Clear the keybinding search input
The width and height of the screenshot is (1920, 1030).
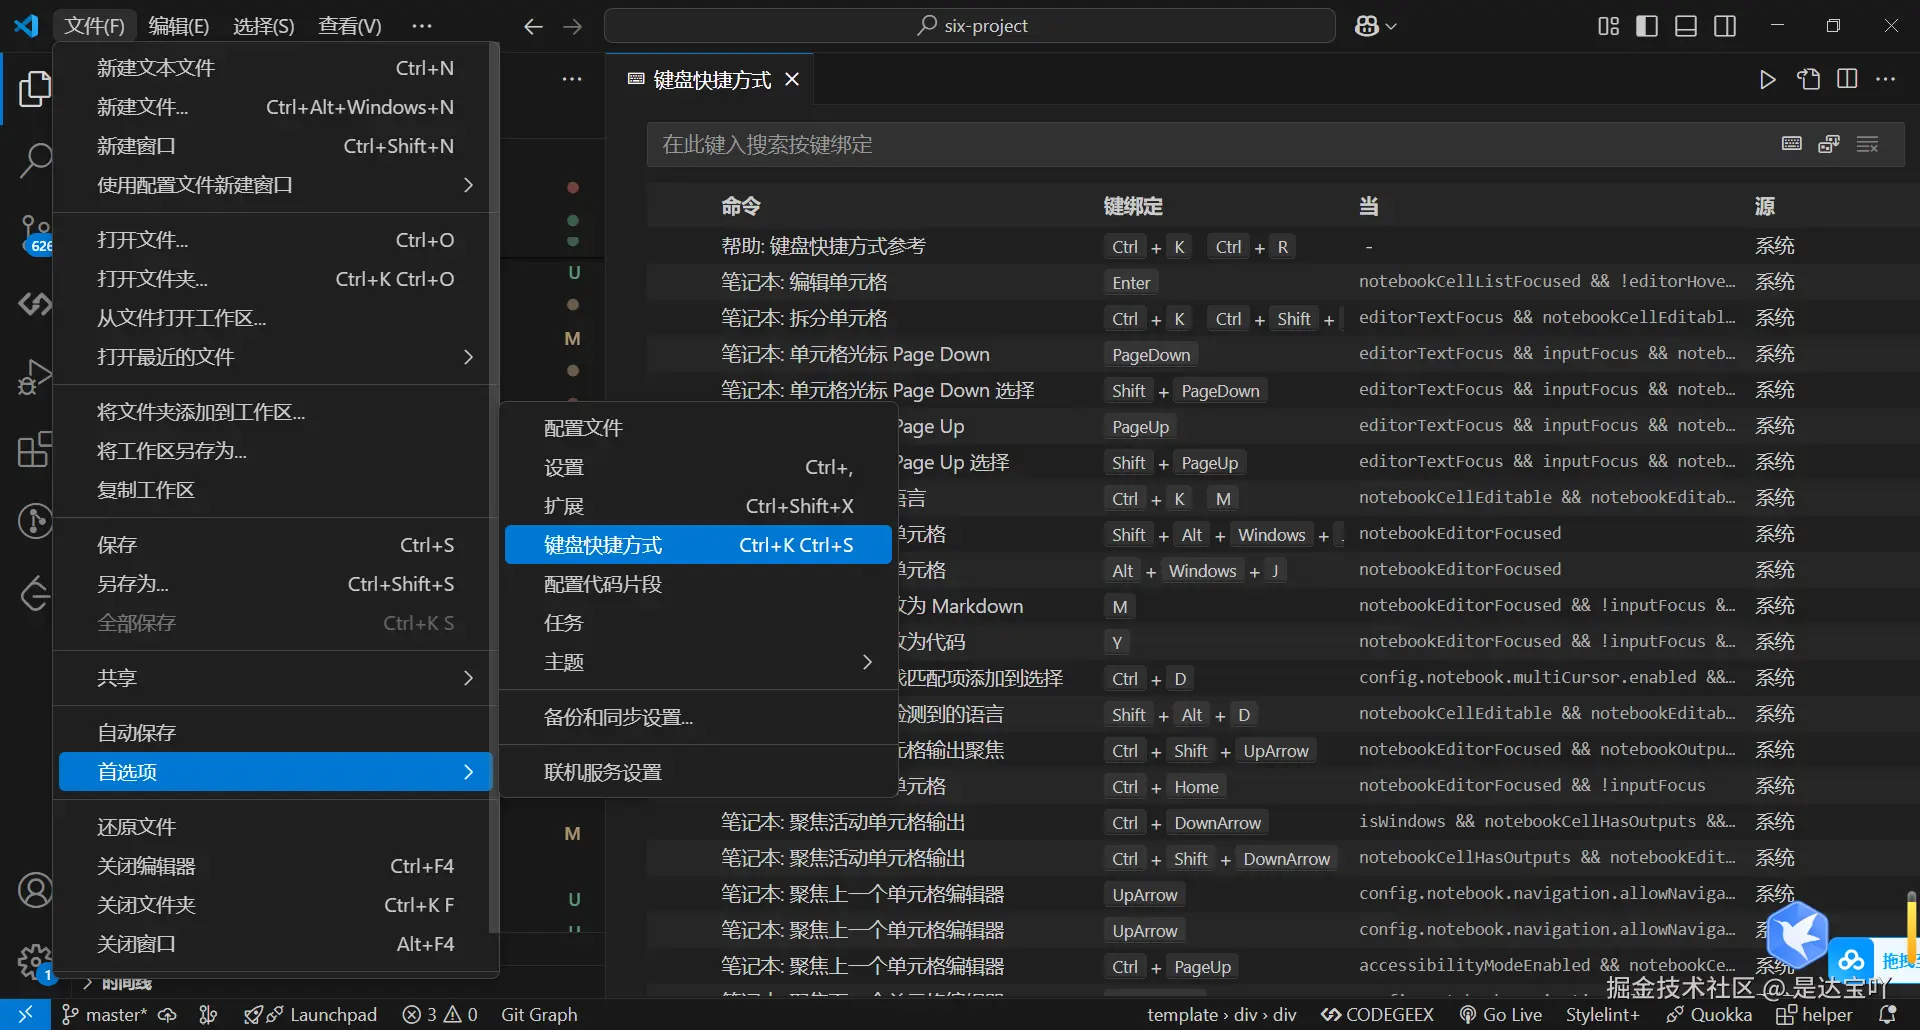[x=1866, y=144]
